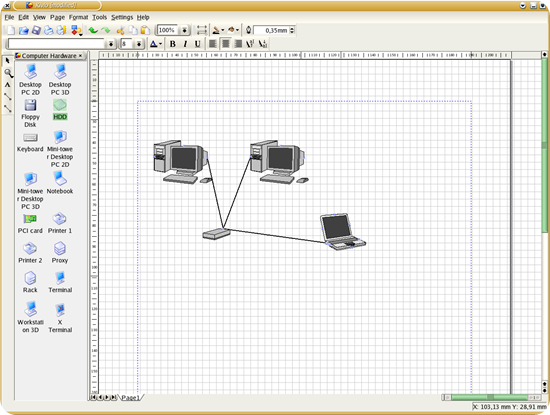Select the Proxy stencil
The height and width of the screenshot is (415, 550).
[60, 253]
